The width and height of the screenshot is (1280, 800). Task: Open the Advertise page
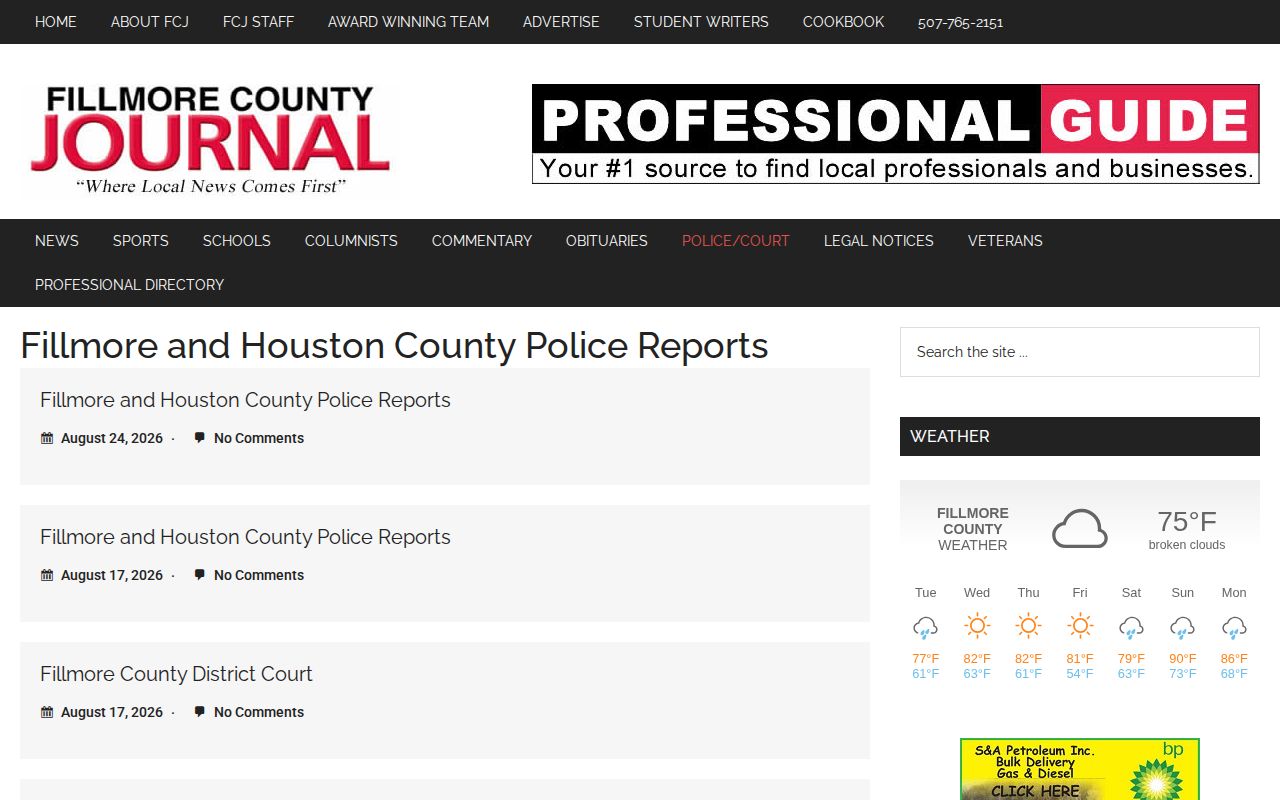click(561, 22)
